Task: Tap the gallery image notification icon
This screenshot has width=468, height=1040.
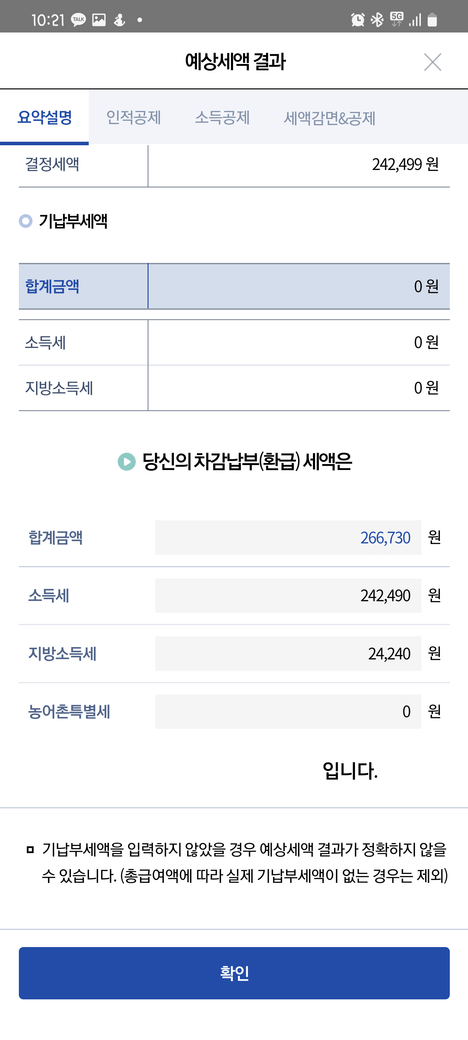Action: coord(99,20)
